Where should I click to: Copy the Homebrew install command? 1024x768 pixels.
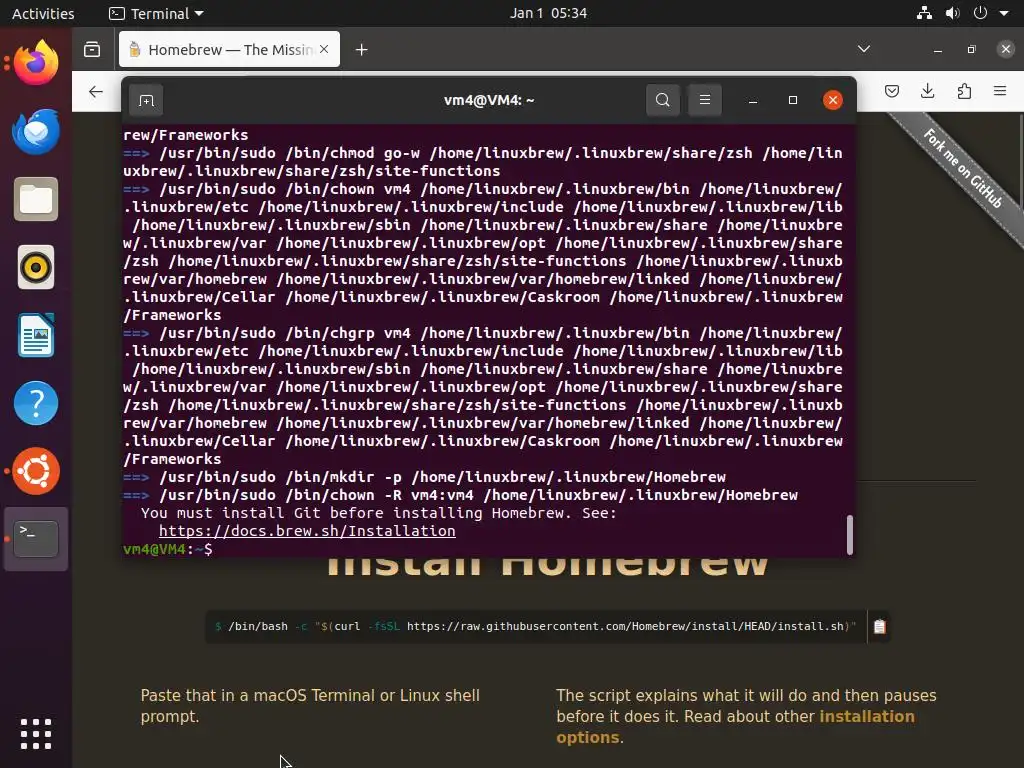[x=879, y=626]
